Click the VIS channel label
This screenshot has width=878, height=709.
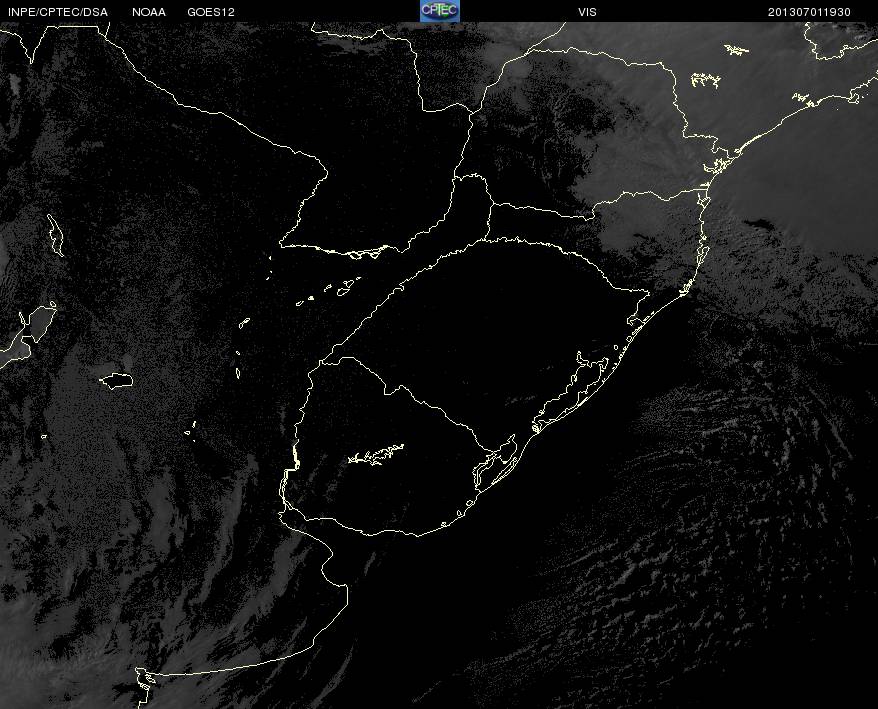tap(587, 12)
